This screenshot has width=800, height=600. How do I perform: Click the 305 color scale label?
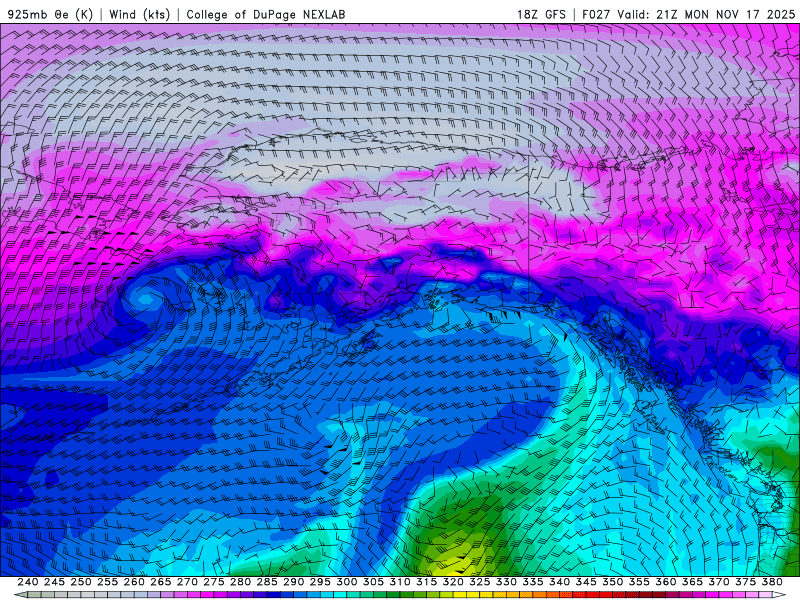point(373,582)
